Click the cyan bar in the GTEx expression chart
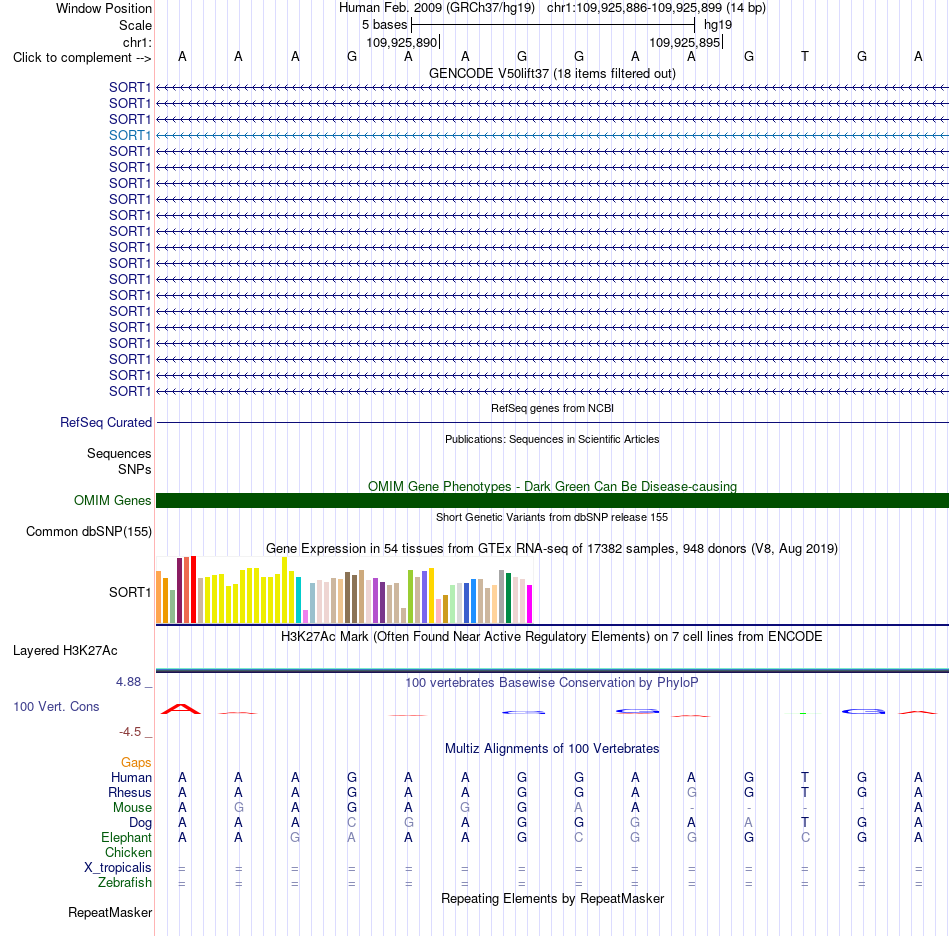950x936 pixels. [x=299, y=600]
